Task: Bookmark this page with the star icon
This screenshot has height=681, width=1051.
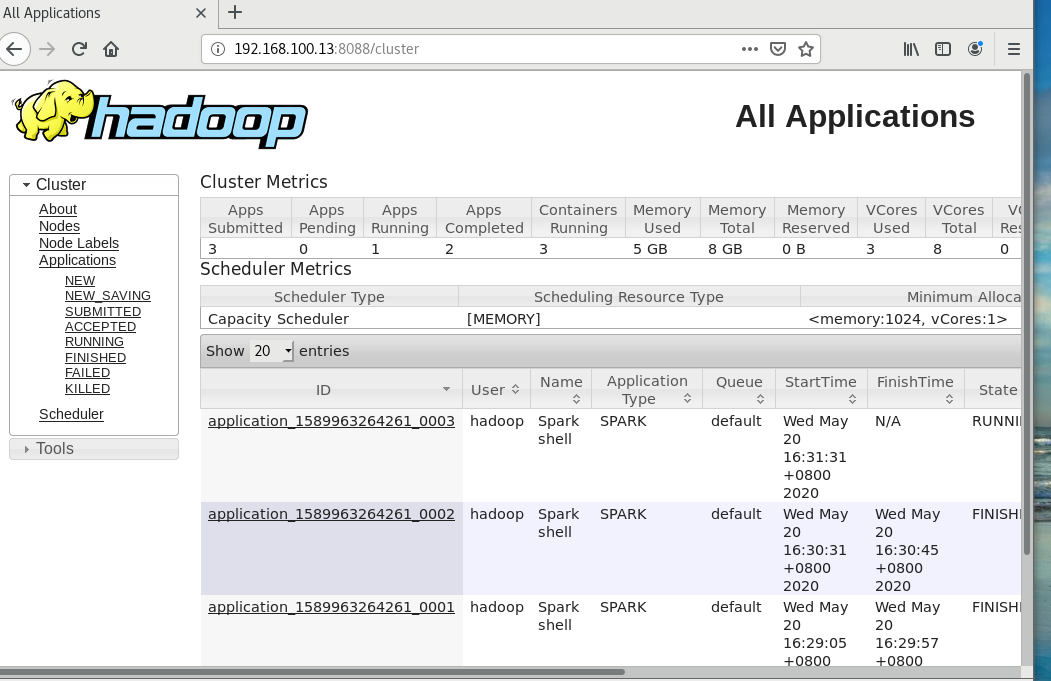Action: point(806,49)
